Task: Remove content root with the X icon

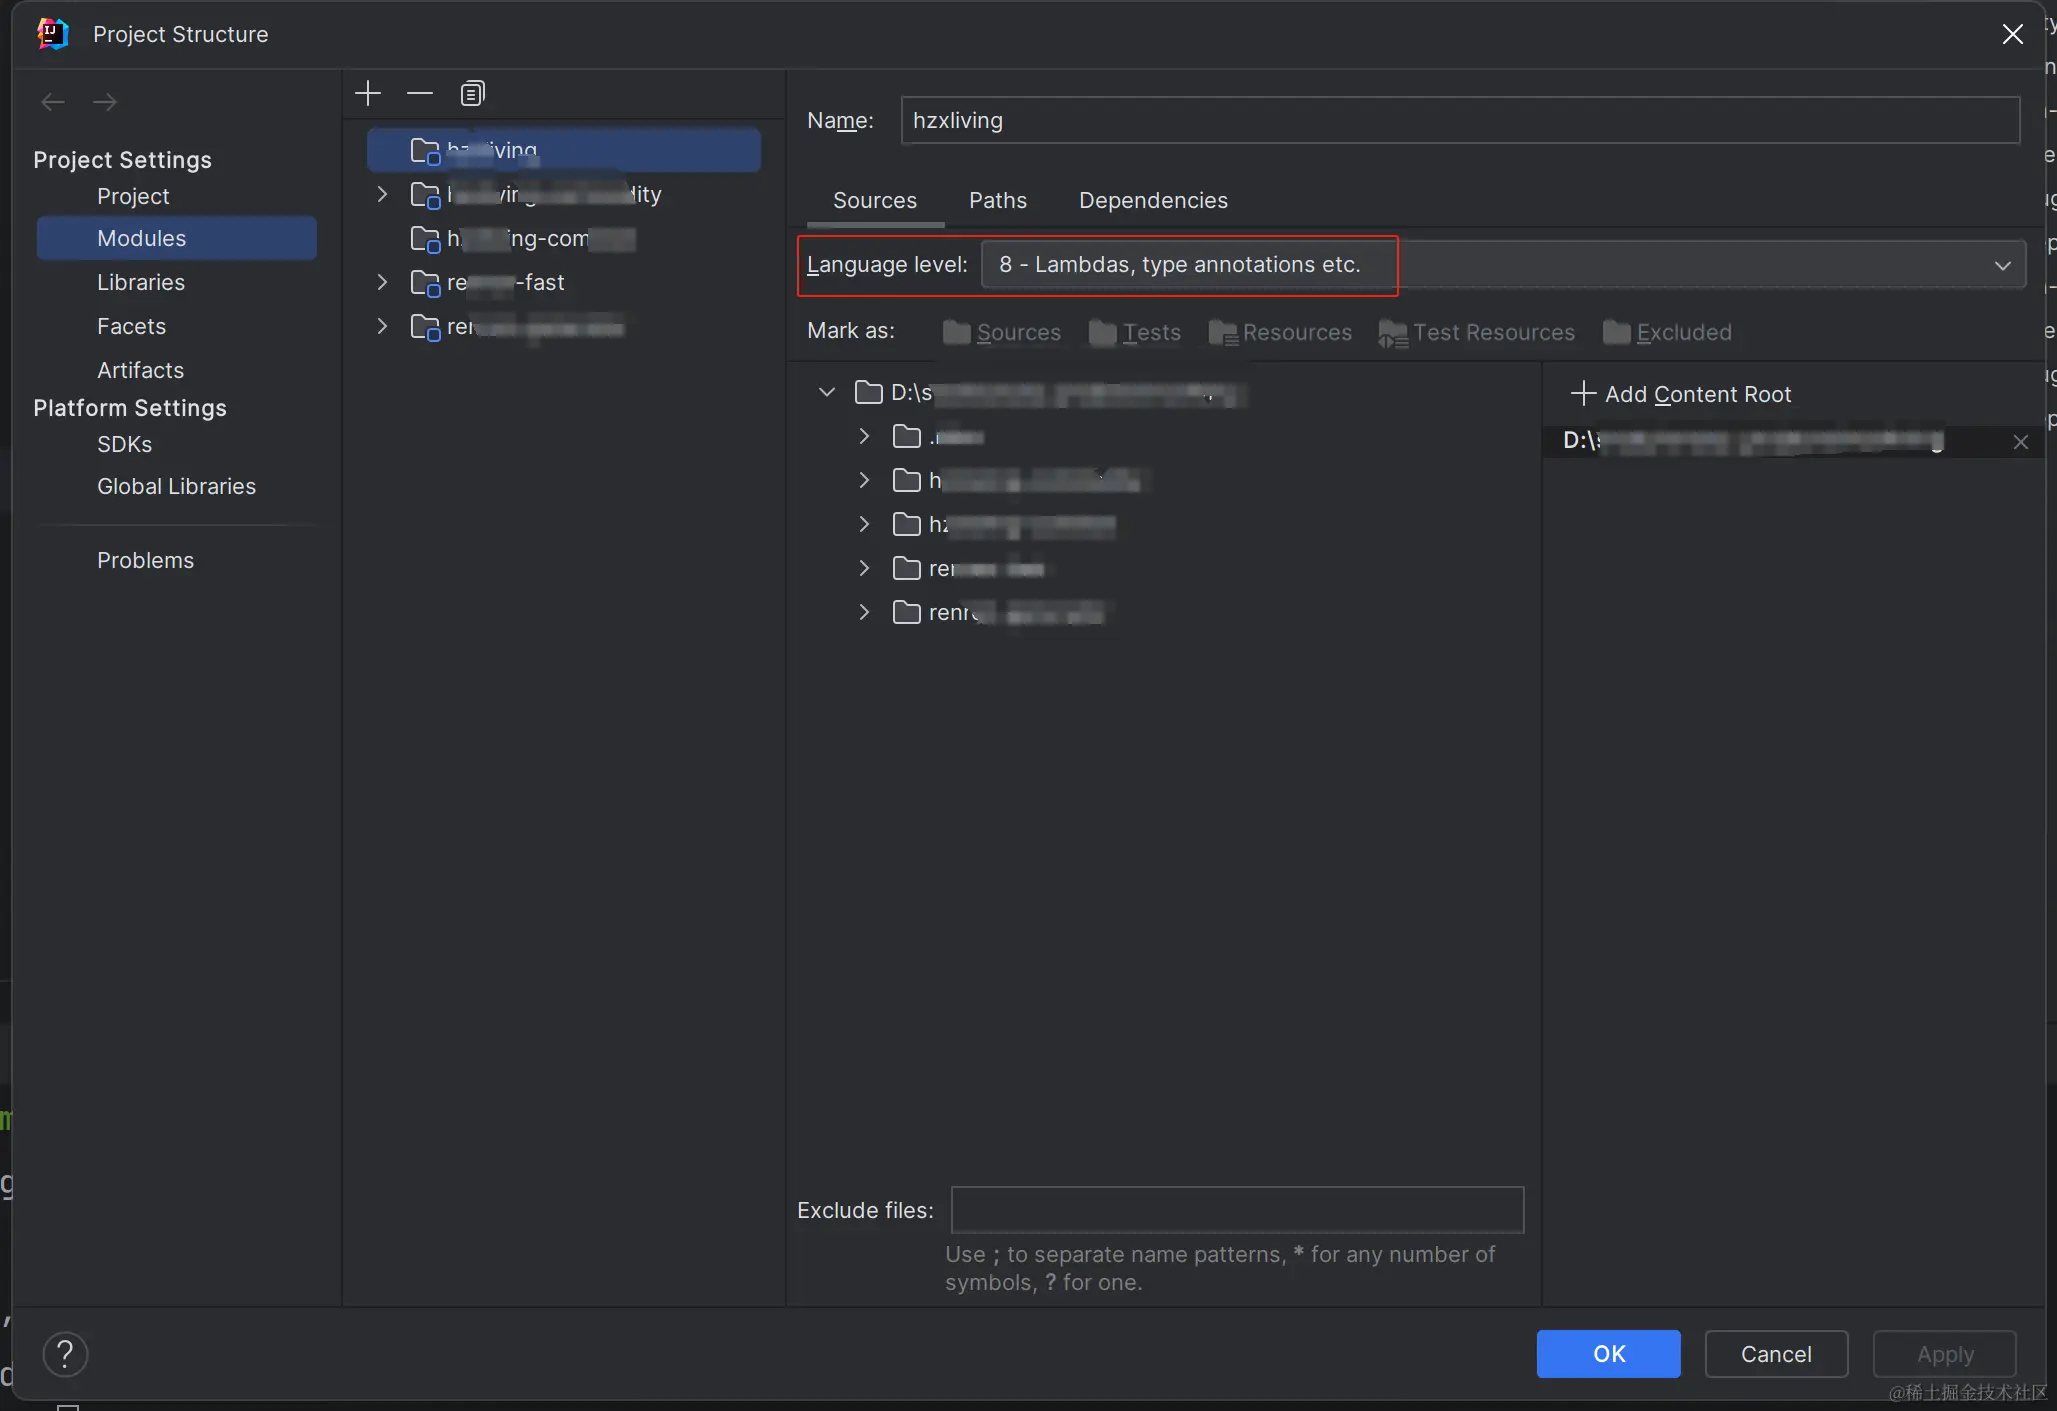Action: point(2020,442)
